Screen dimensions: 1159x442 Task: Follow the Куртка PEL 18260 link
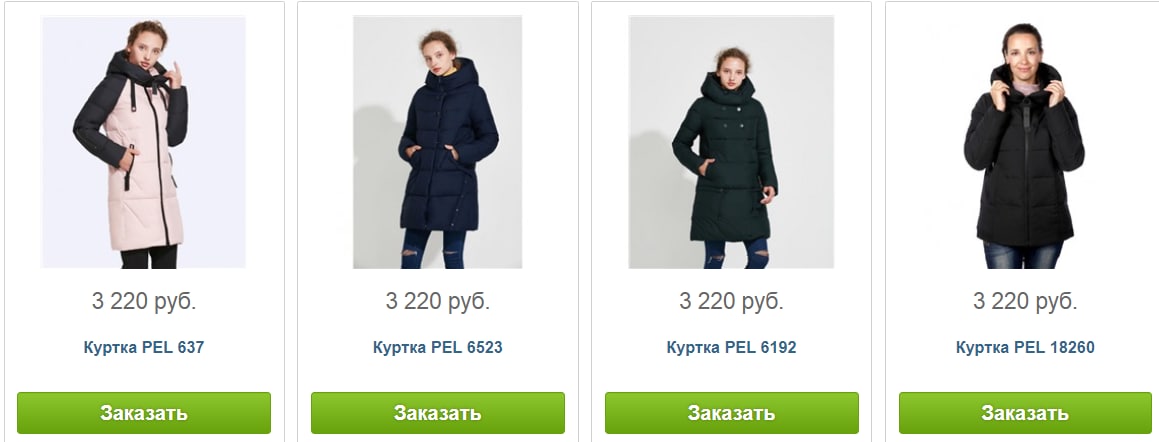pos(1025,347)
